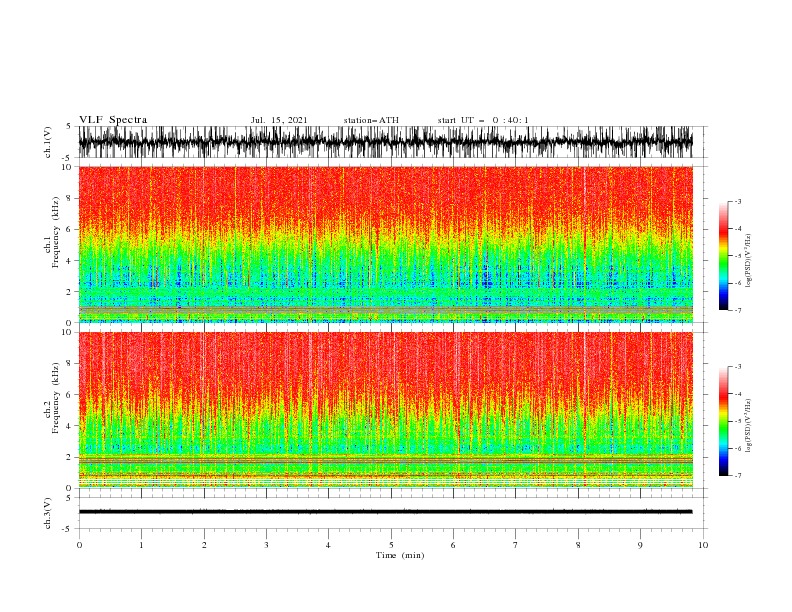Image resolution: width=792 pixels, height=612 pixels.
Task: Click the ch.1(V) axis label
Action: 48,142
